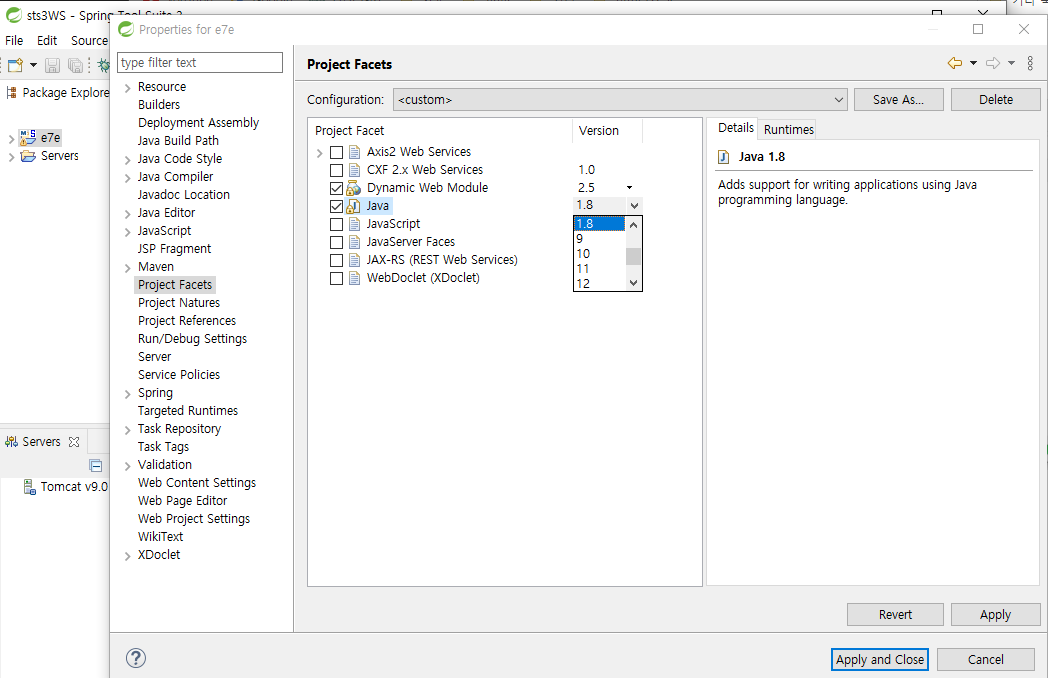Click the CXF 2.x Web Services document icon
Screen dimensions: 1048x678
click(x=354, y=170)
